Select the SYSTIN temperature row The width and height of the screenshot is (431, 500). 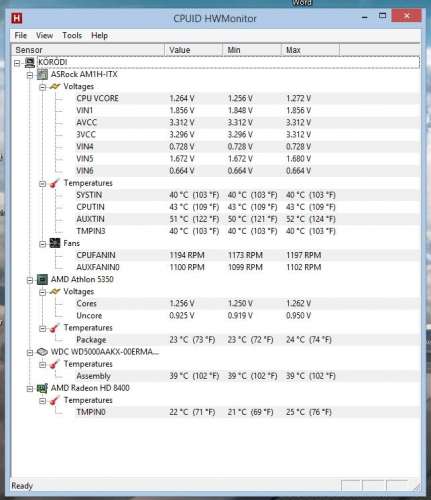click(x=247, y=195)
